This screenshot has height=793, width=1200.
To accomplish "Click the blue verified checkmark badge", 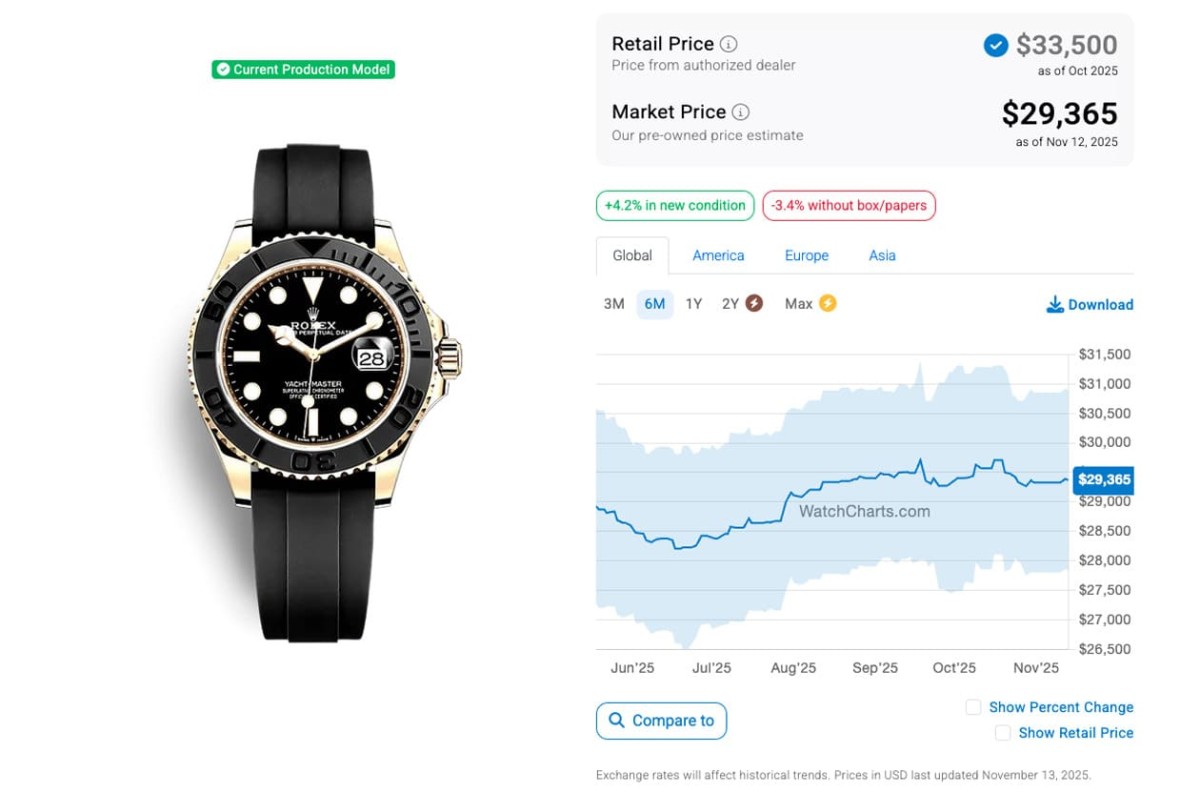I will click(995, 45).
